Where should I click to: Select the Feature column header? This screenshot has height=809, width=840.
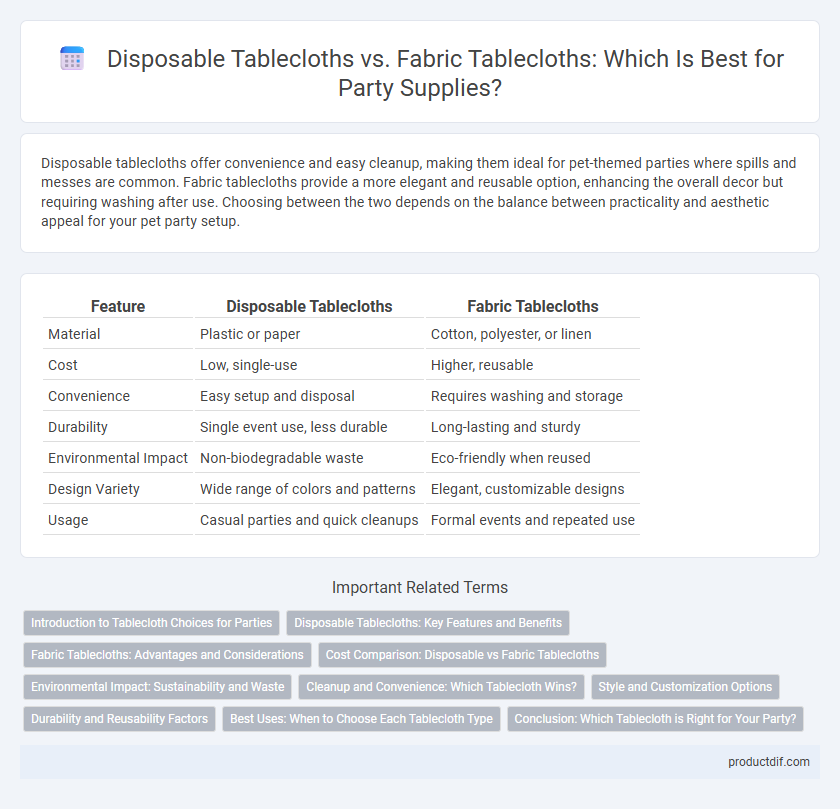118,306
